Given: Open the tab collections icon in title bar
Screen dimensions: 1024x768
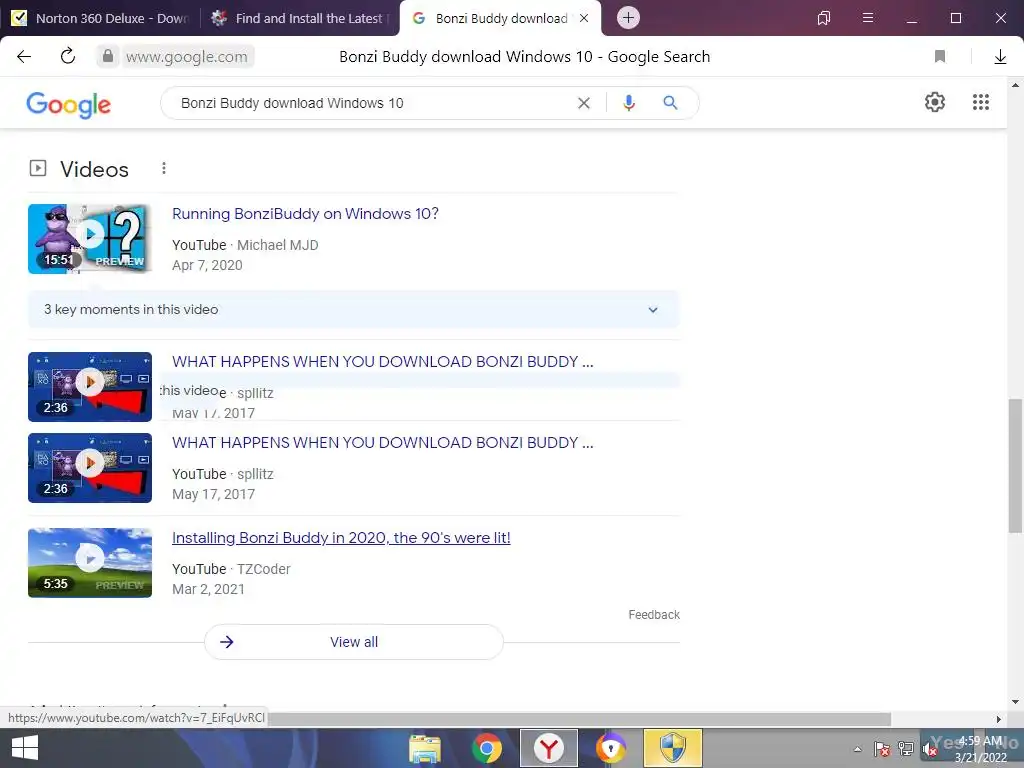Looking at the screenshot, I should tap(824, 18).
